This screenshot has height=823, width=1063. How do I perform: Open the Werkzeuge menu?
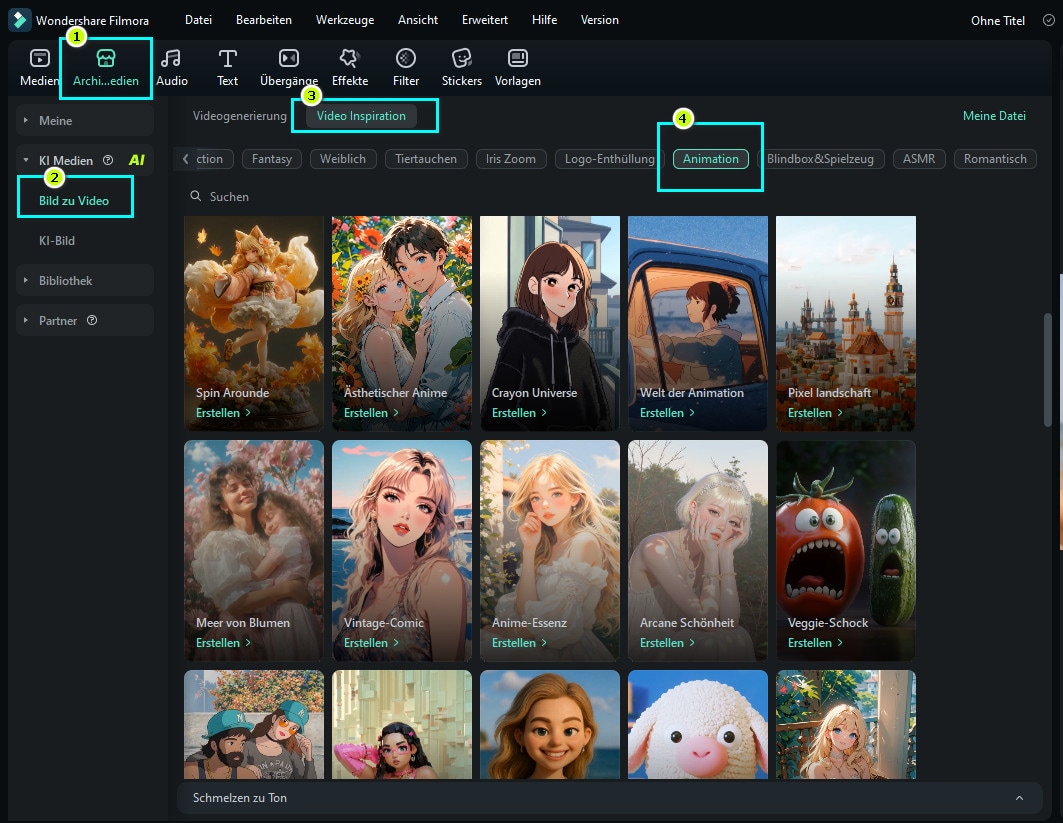click(345, 20)
